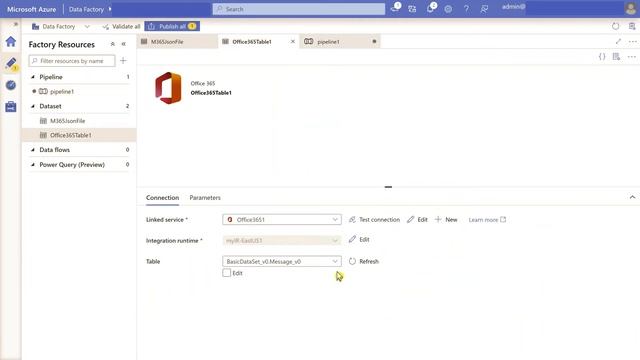Click Test connection
Viewport: 640px width, 360px height.
point(374,220)
